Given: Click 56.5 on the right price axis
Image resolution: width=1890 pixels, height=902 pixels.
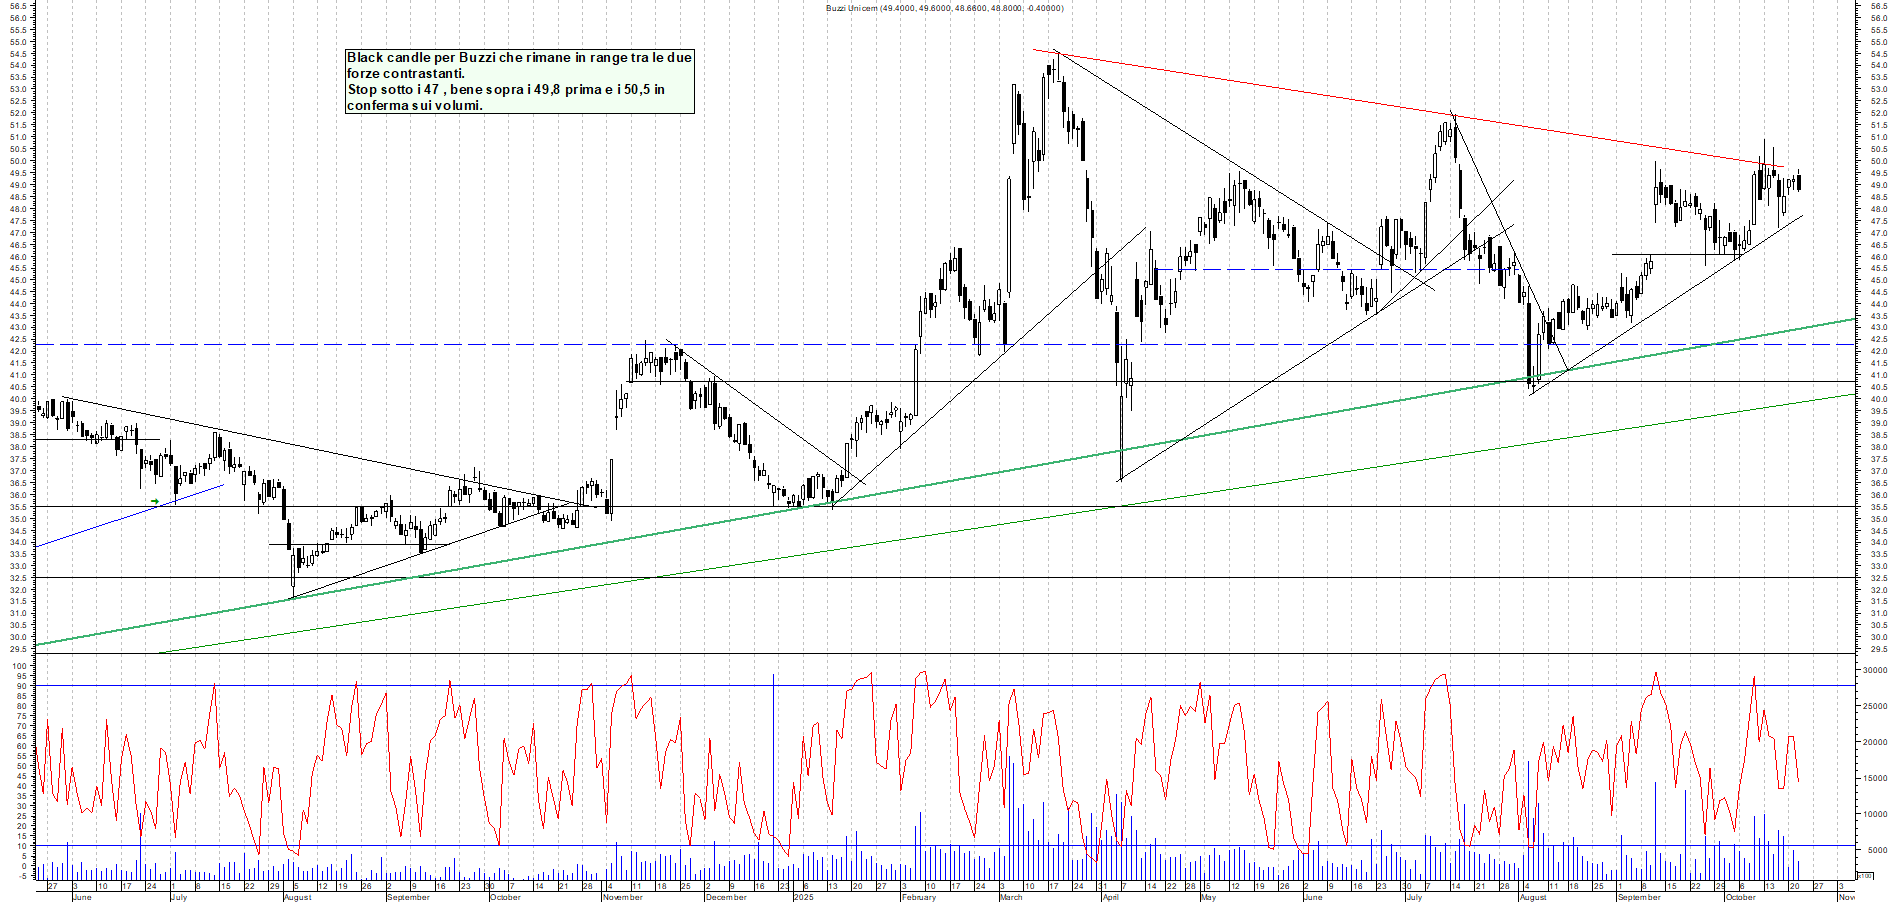Looking at the screenshot, I should (x=1877, y=6).
